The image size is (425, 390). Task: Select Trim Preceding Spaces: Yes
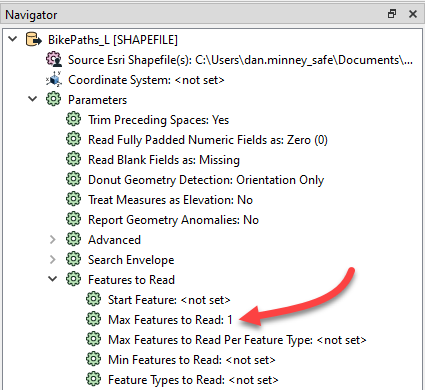pos(158,120)
